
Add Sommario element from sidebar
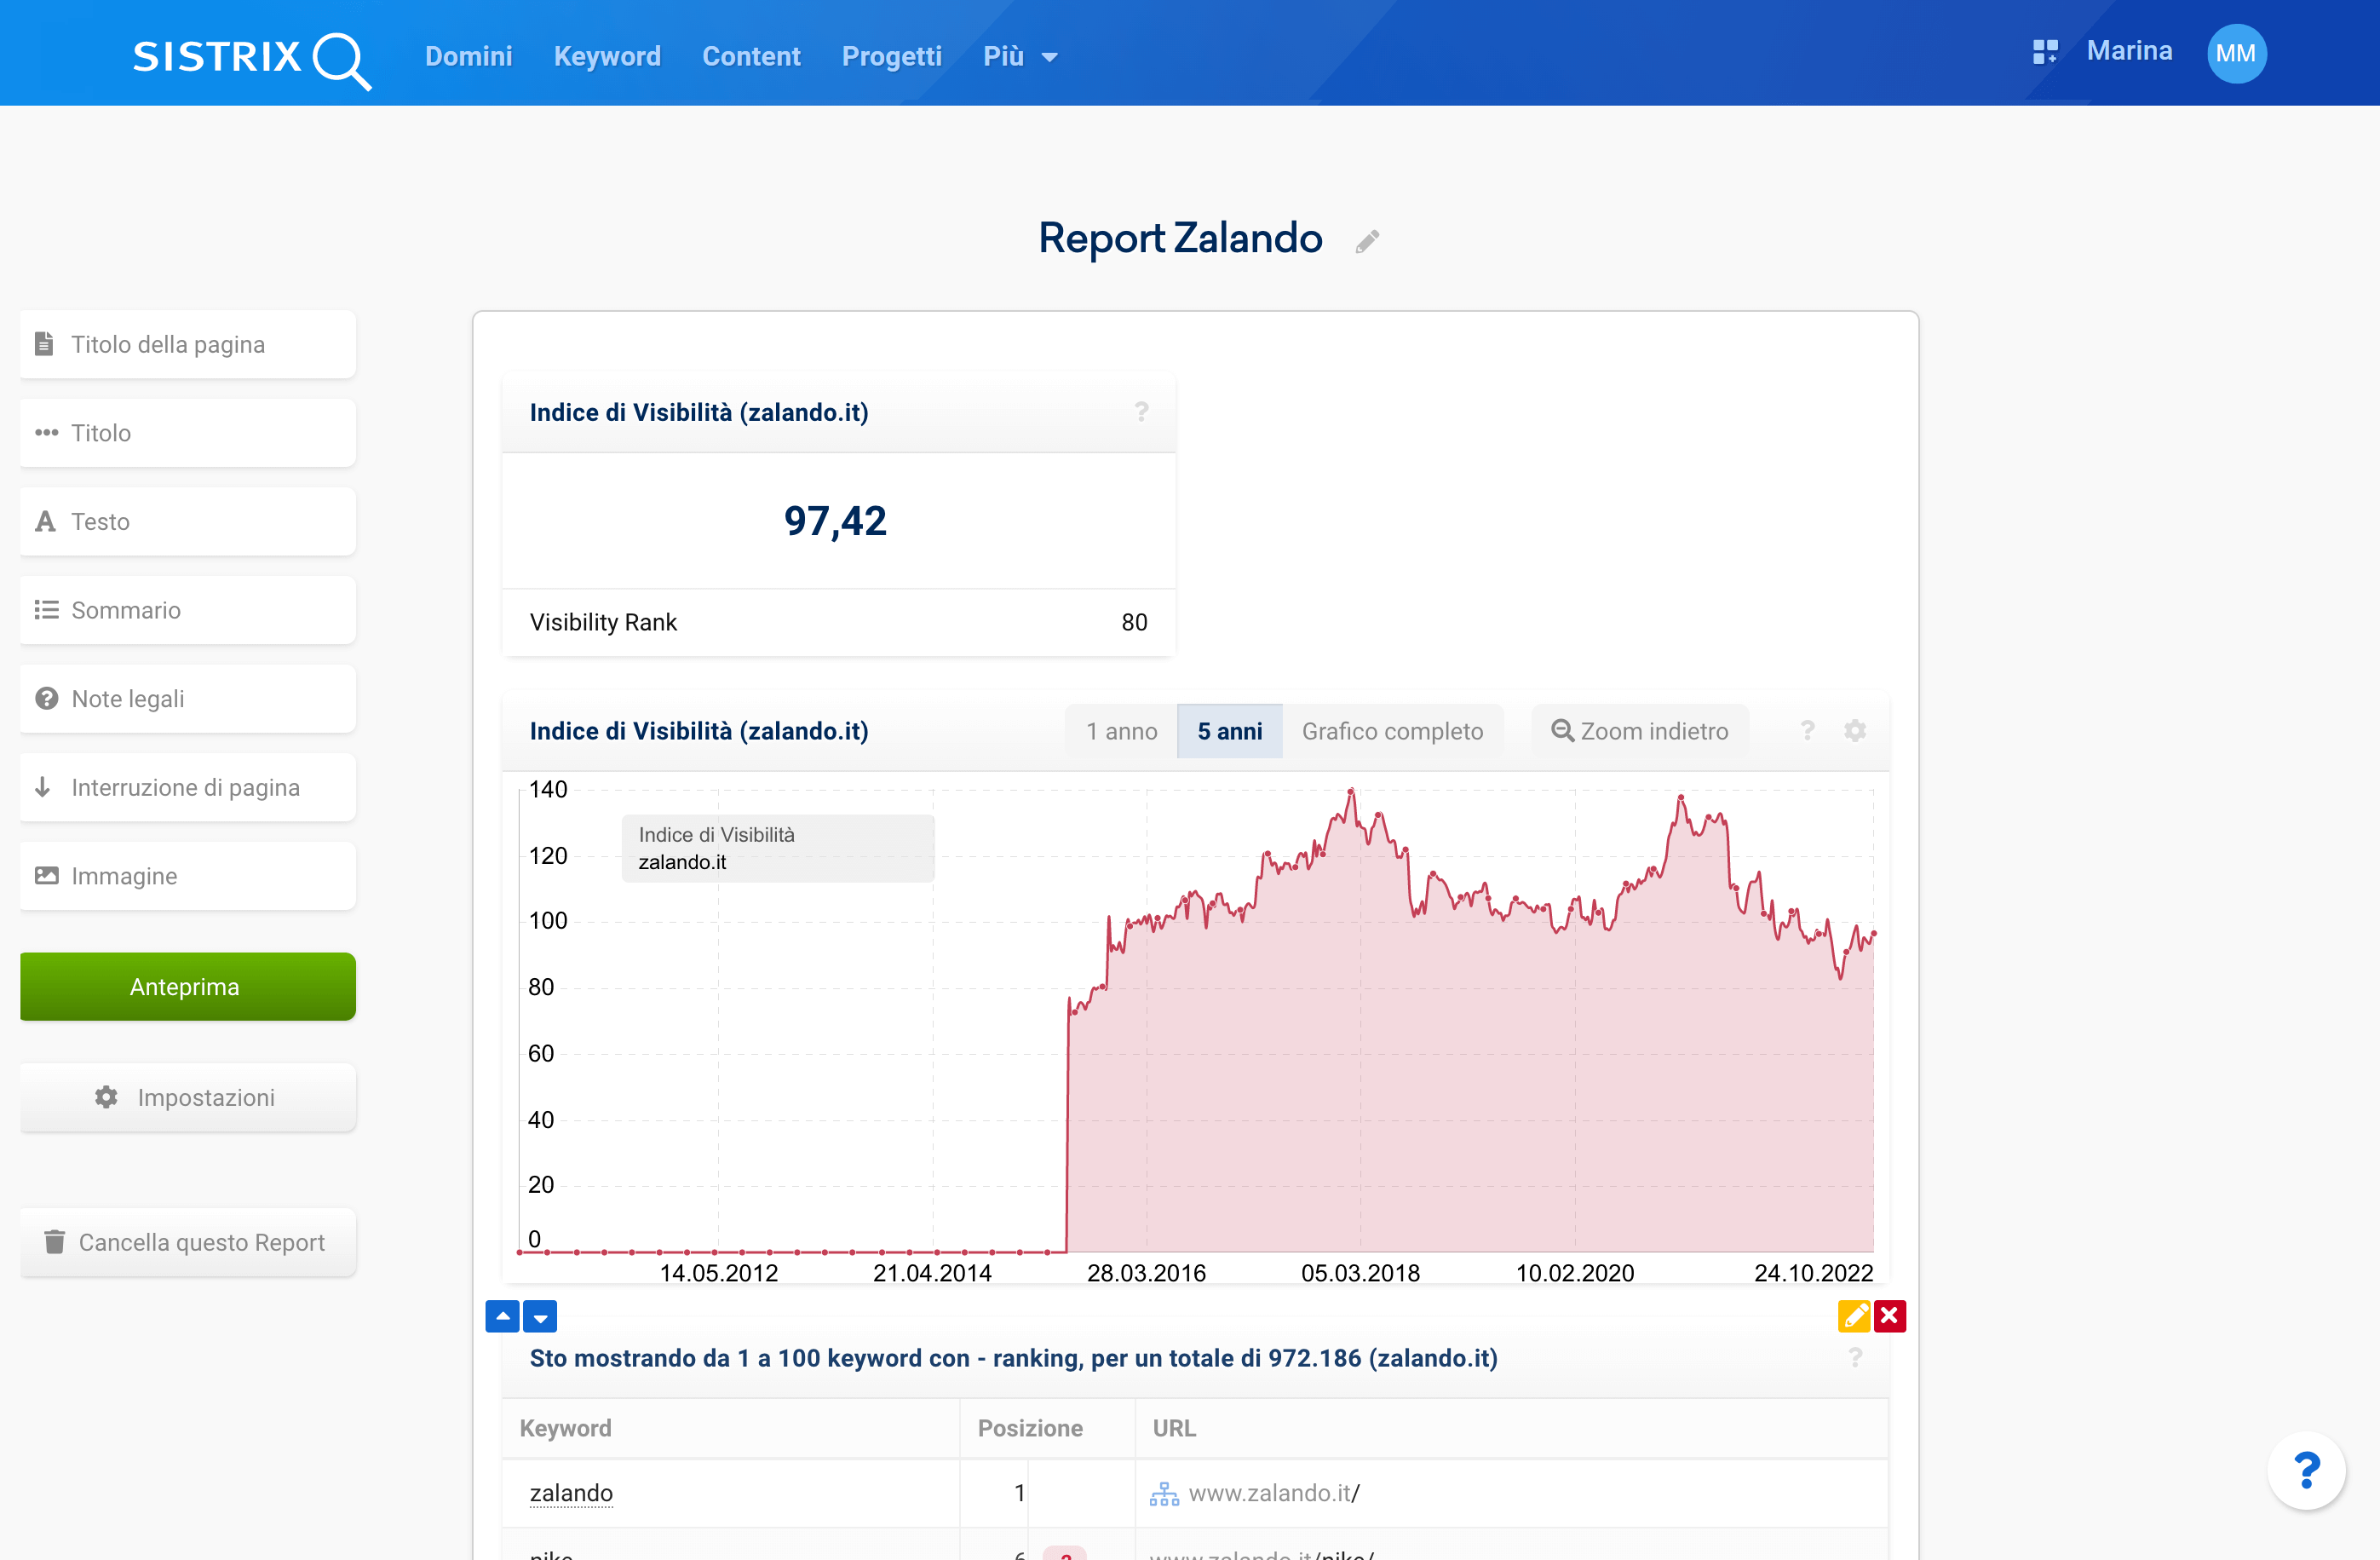point(188,610)
